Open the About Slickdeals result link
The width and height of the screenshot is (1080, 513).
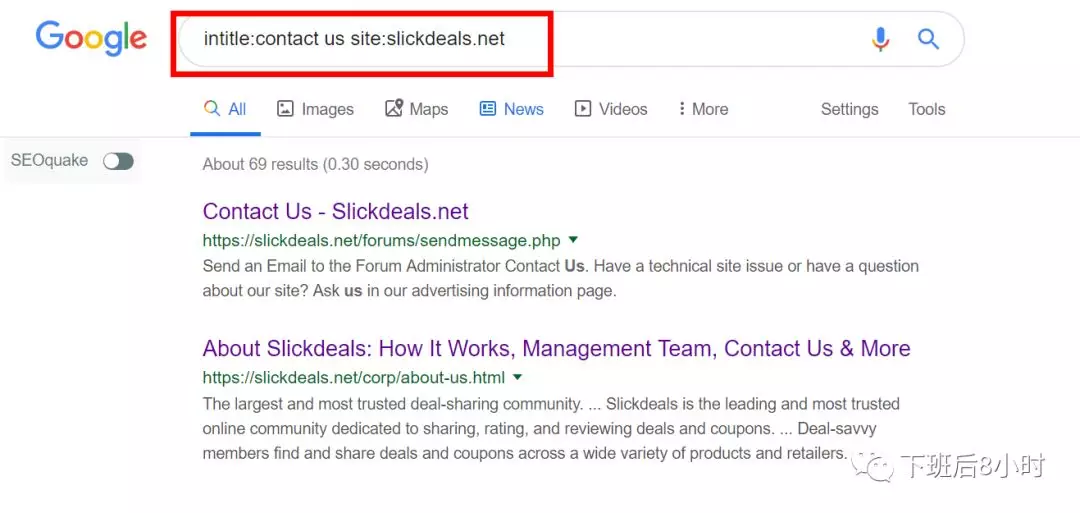click(556, 348)
